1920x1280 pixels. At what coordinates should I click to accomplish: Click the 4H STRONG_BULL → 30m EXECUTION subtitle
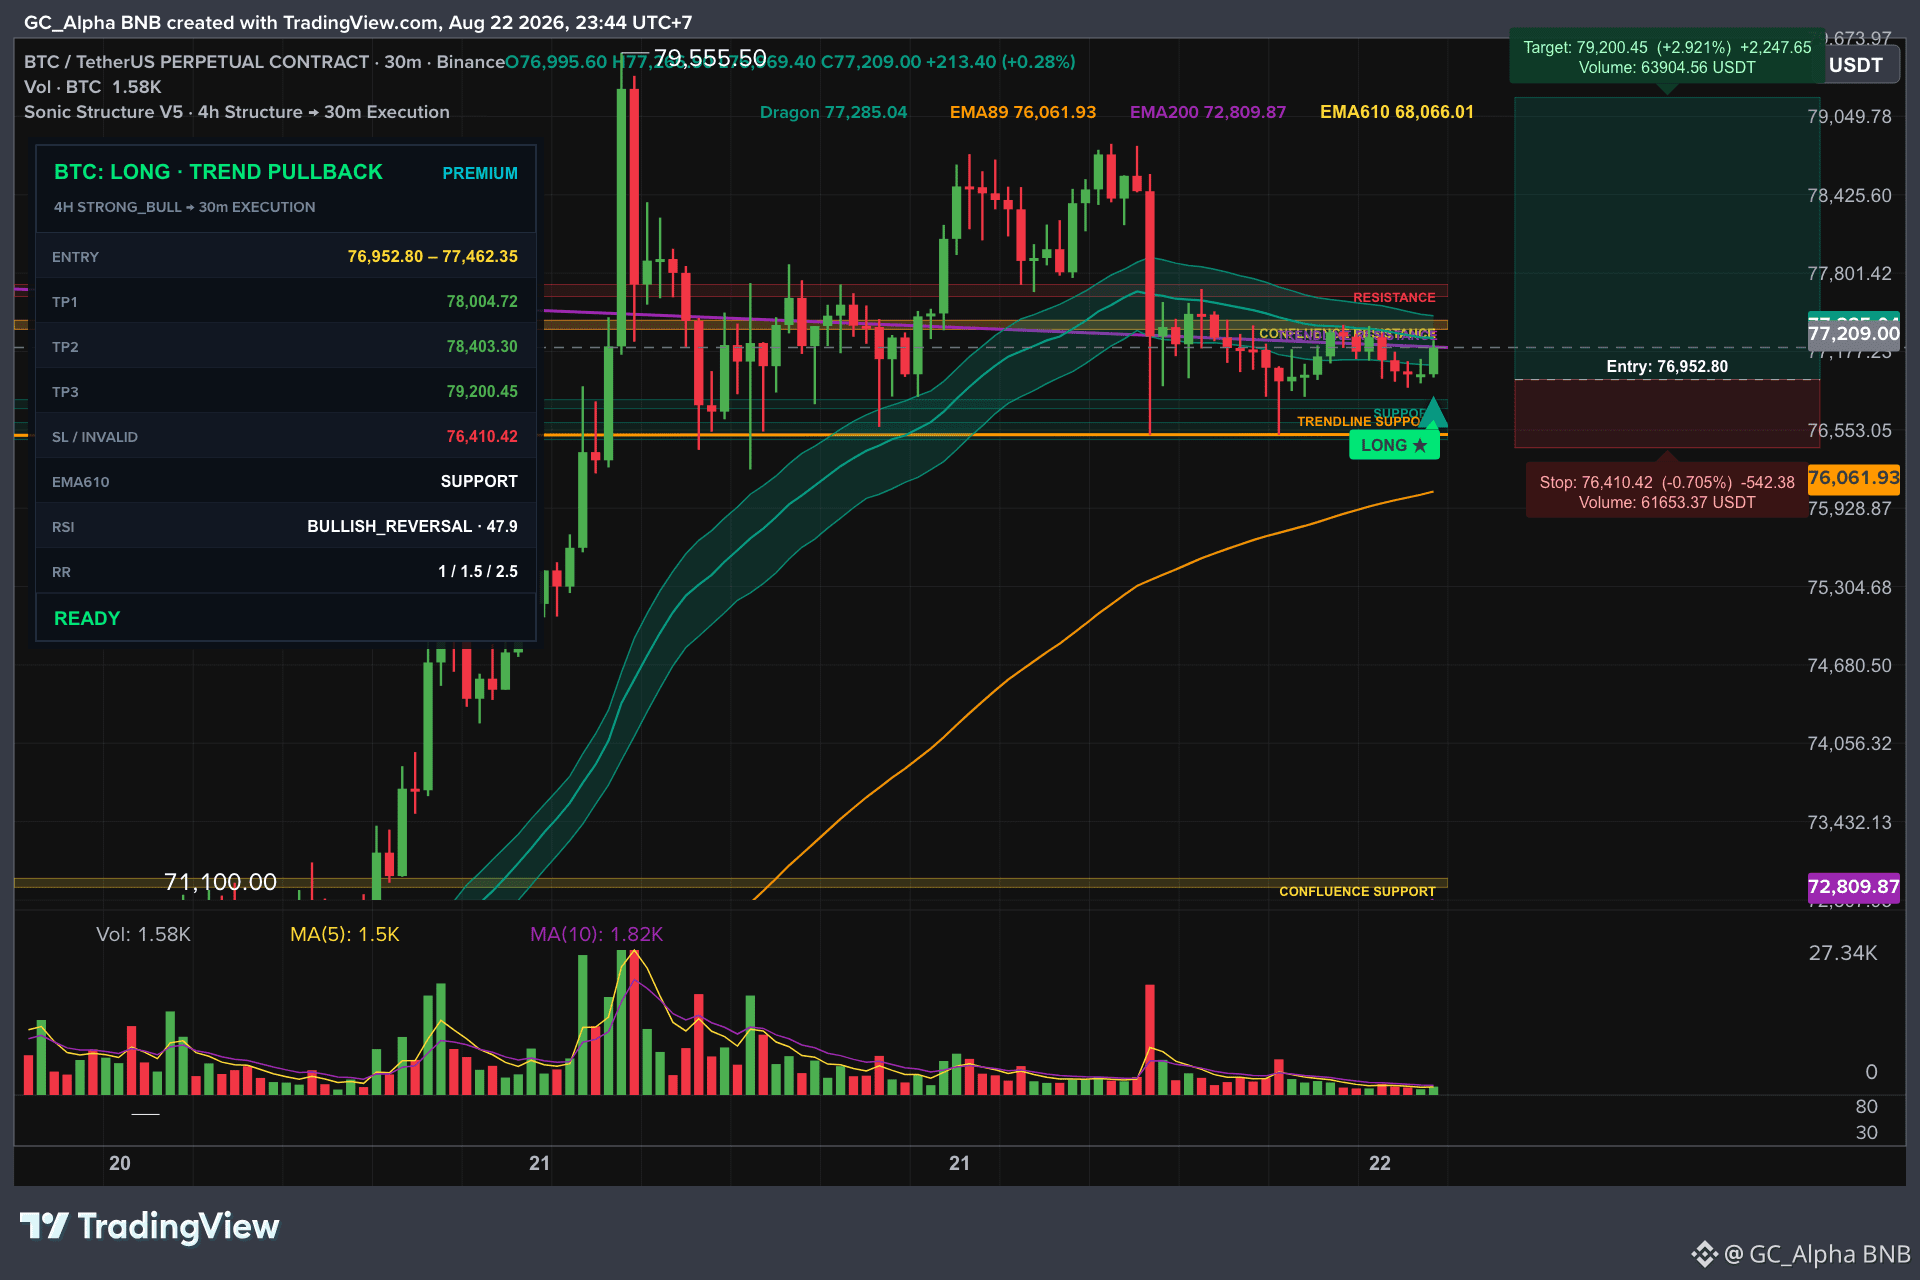[x=185, y=207]
